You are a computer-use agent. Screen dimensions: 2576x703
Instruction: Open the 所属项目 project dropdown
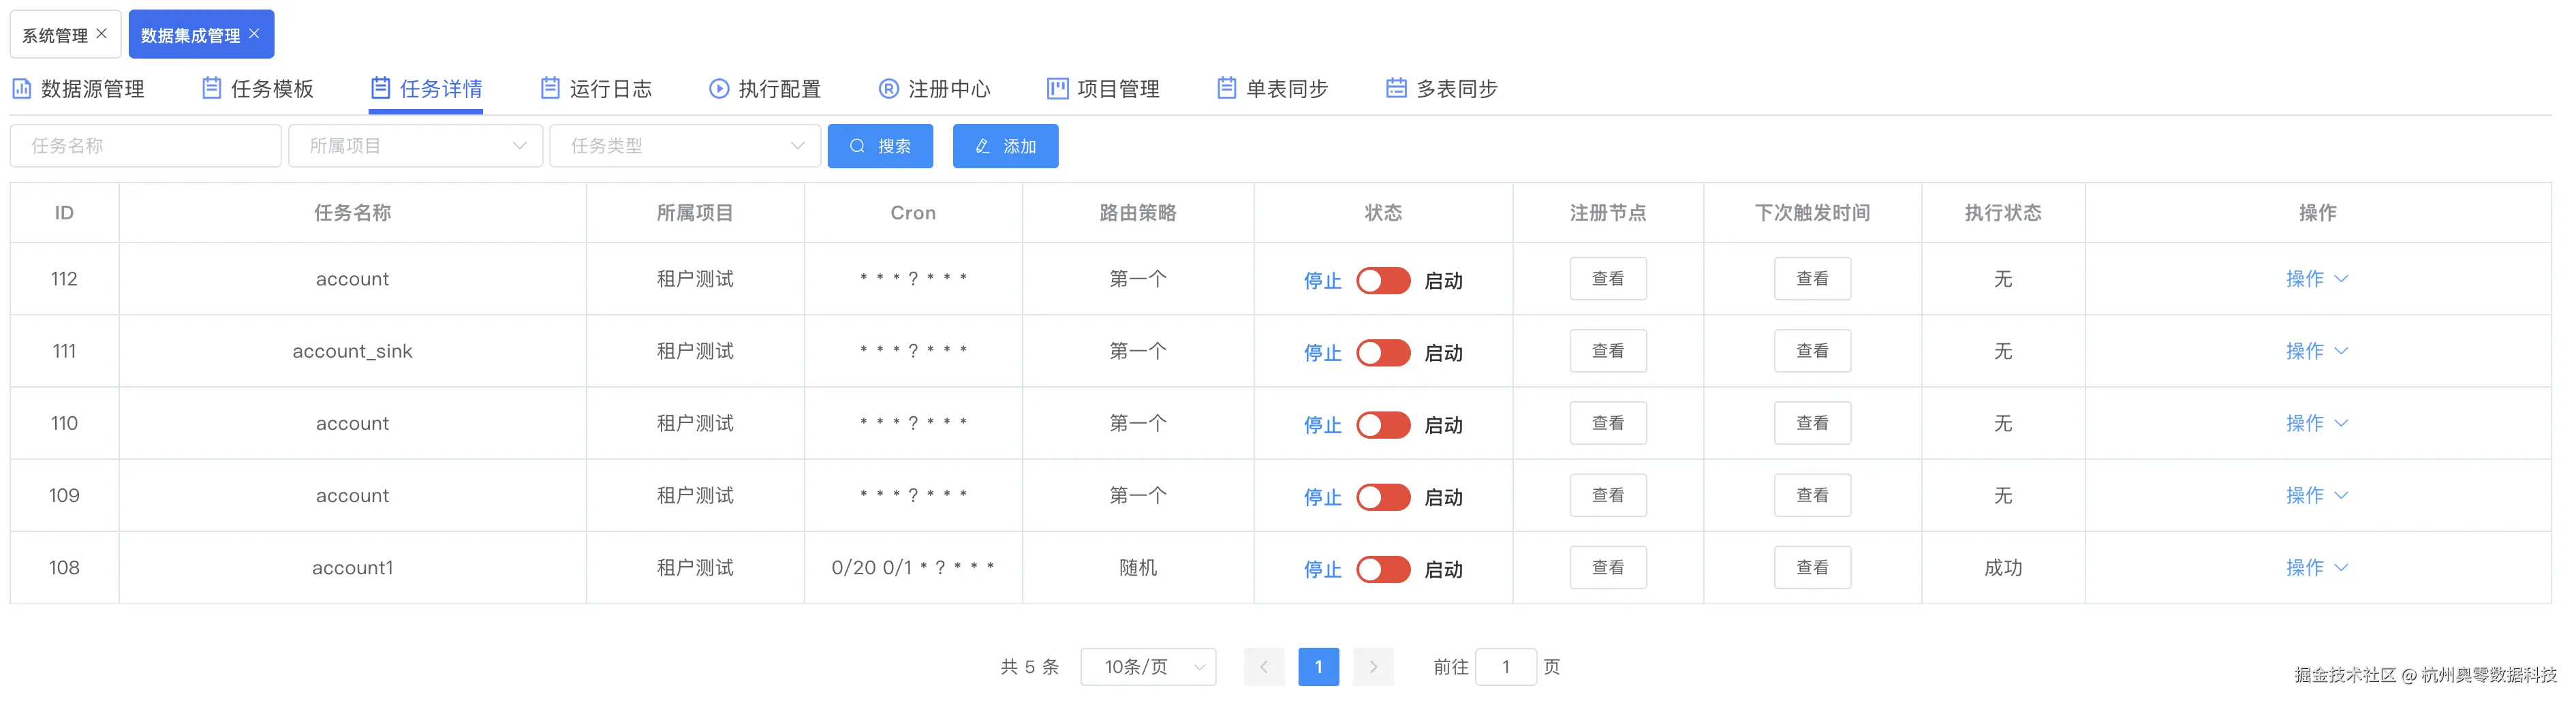coord(415,146)
